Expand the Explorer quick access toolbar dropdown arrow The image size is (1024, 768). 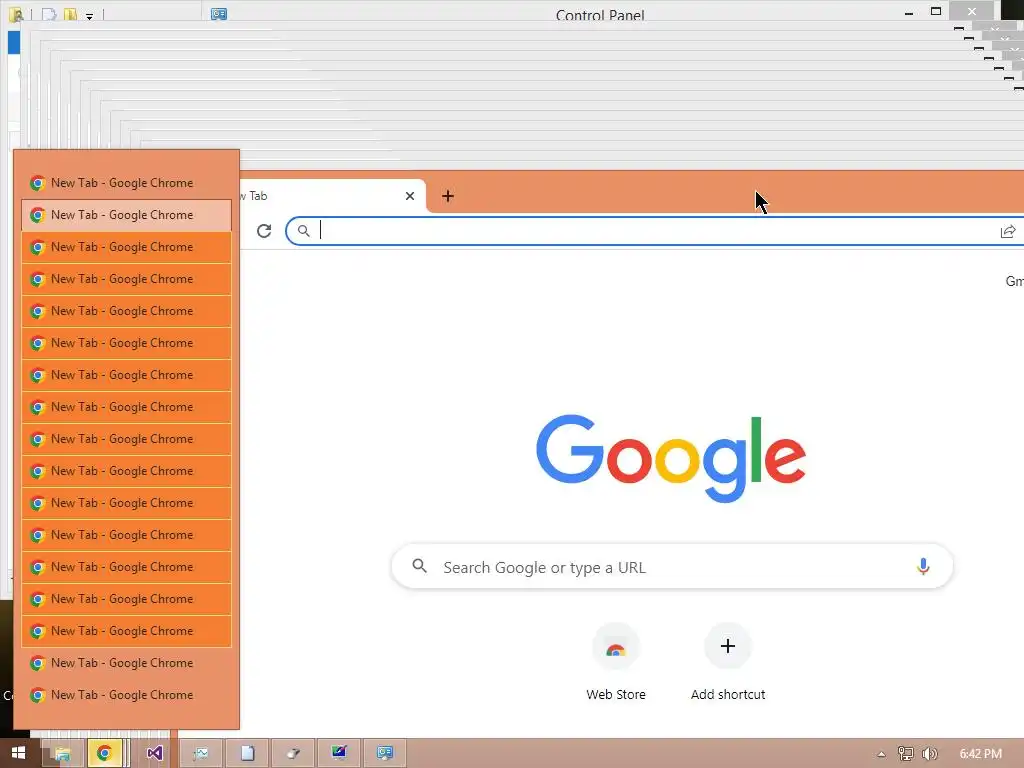coord(89,16)
